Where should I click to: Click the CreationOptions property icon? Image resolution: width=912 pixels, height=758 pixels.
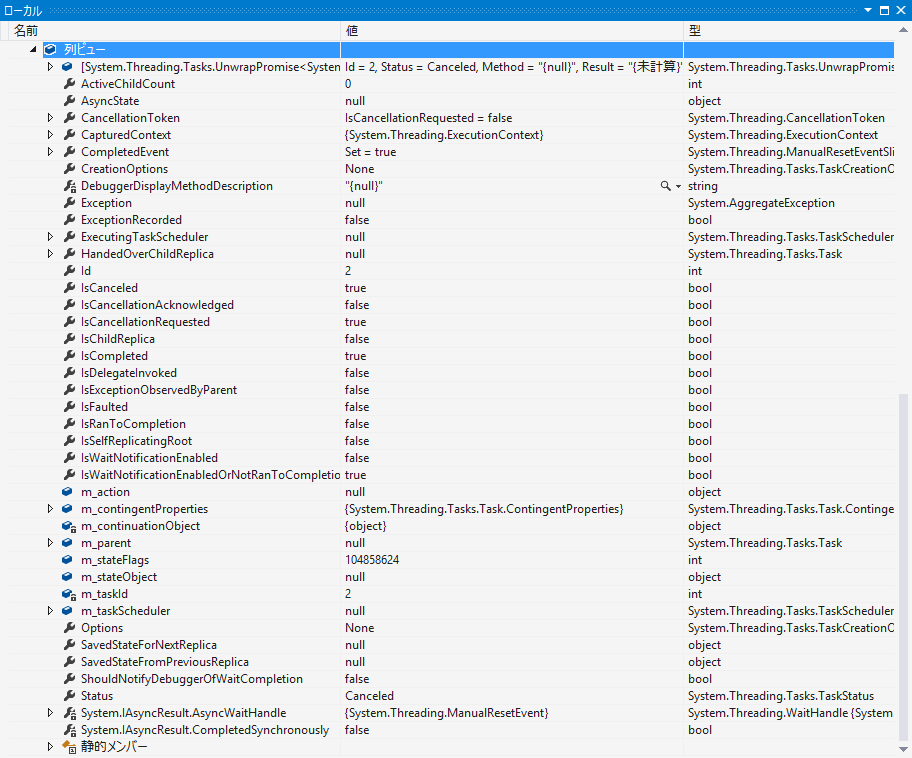click(69, 169)
